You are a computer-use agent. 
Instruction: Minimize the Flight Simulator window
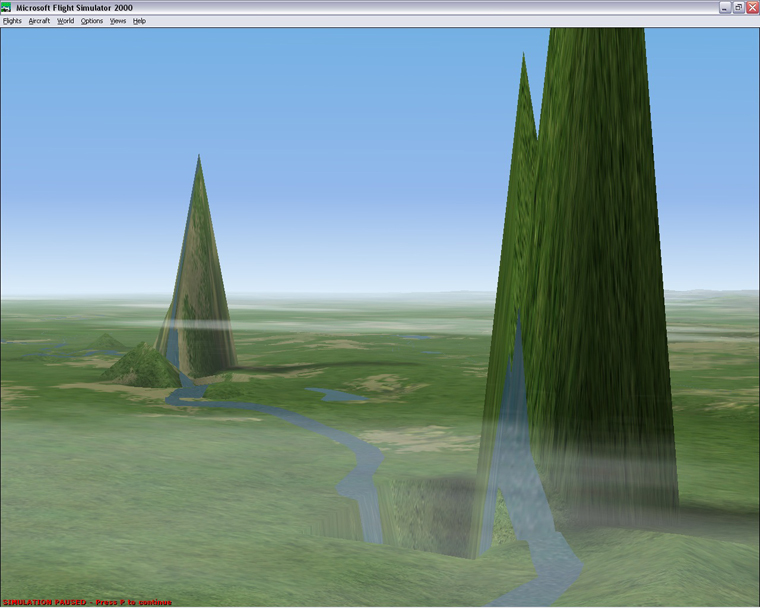point(725,7)
